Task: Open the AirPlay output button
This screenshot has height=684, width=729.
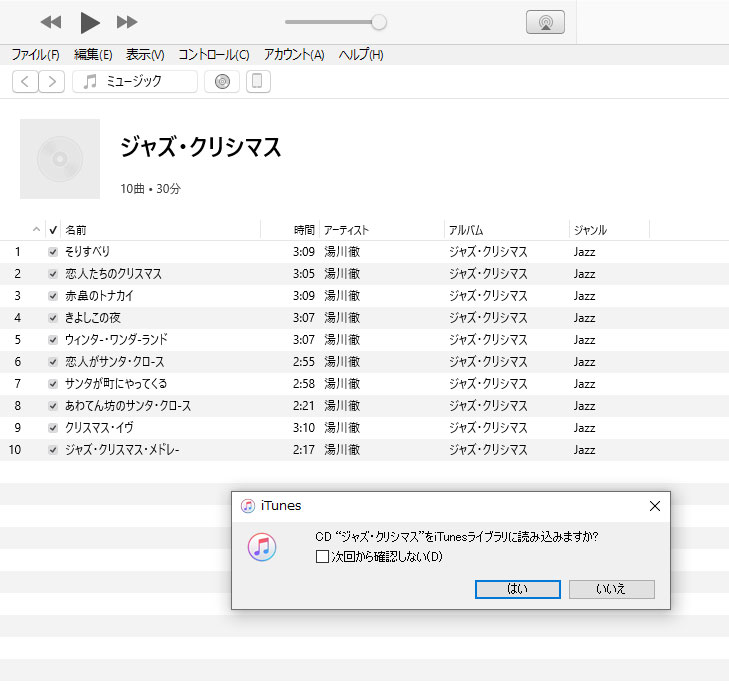Action: coord(545,22)
